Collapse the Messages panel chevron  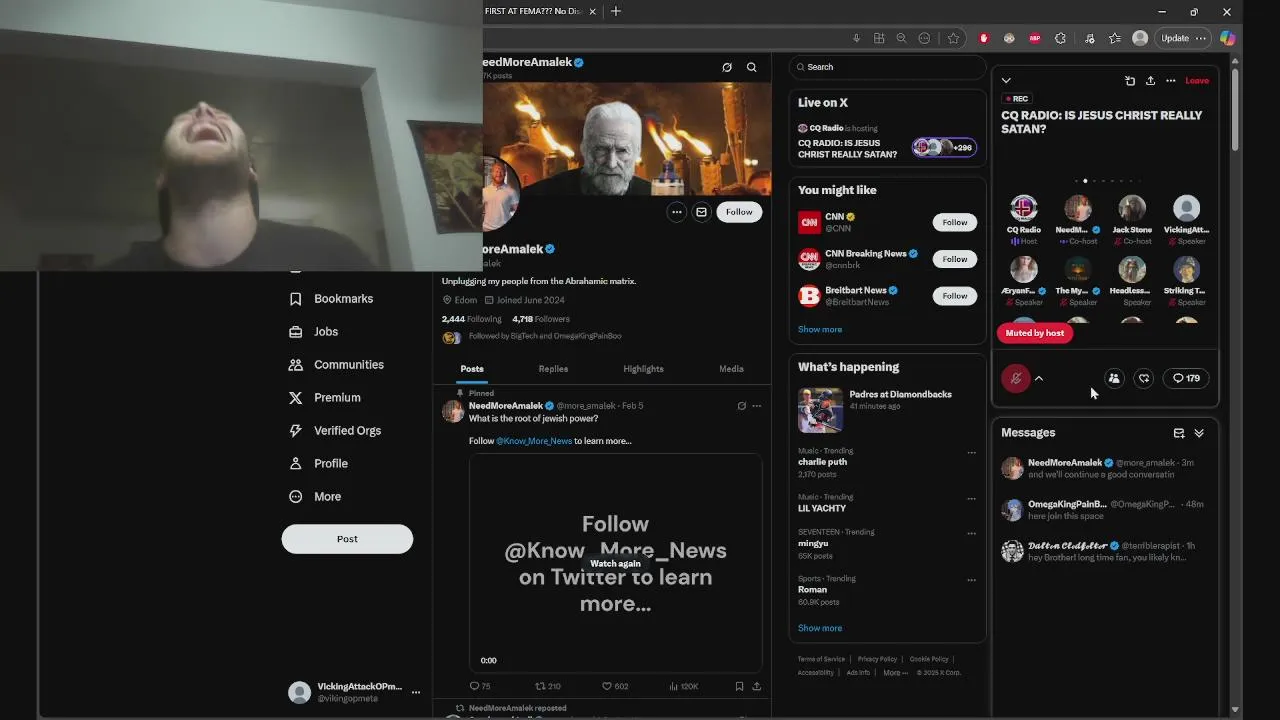[x=1199, y=433]
